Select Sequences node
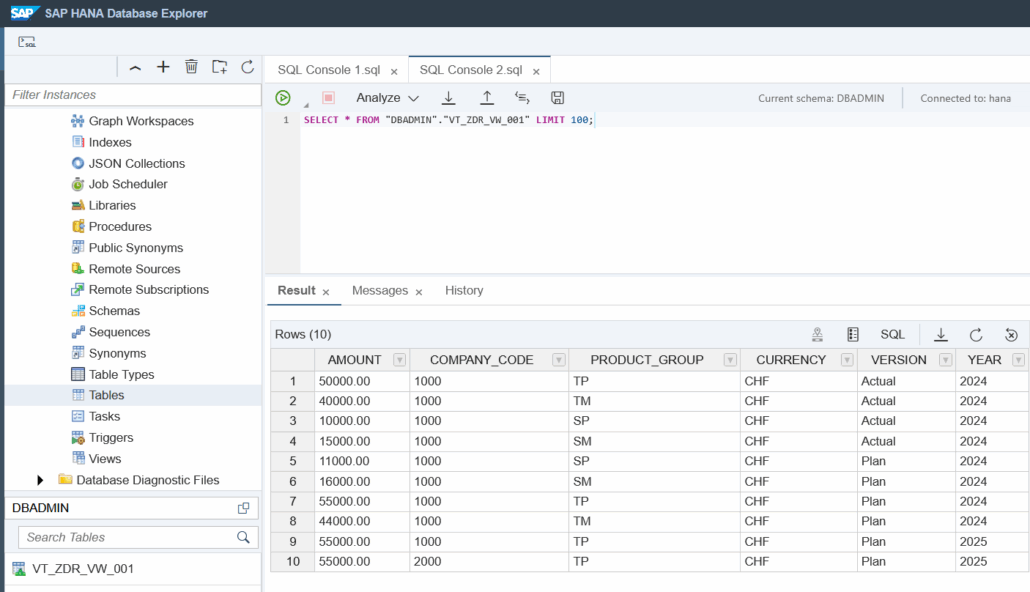 [x=120, y=332]
